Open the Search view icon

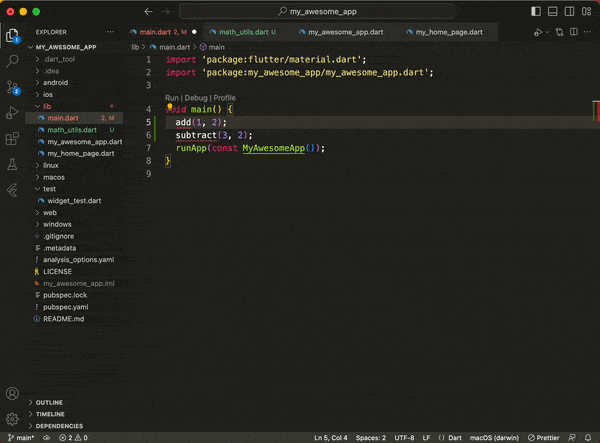point(12,61)
